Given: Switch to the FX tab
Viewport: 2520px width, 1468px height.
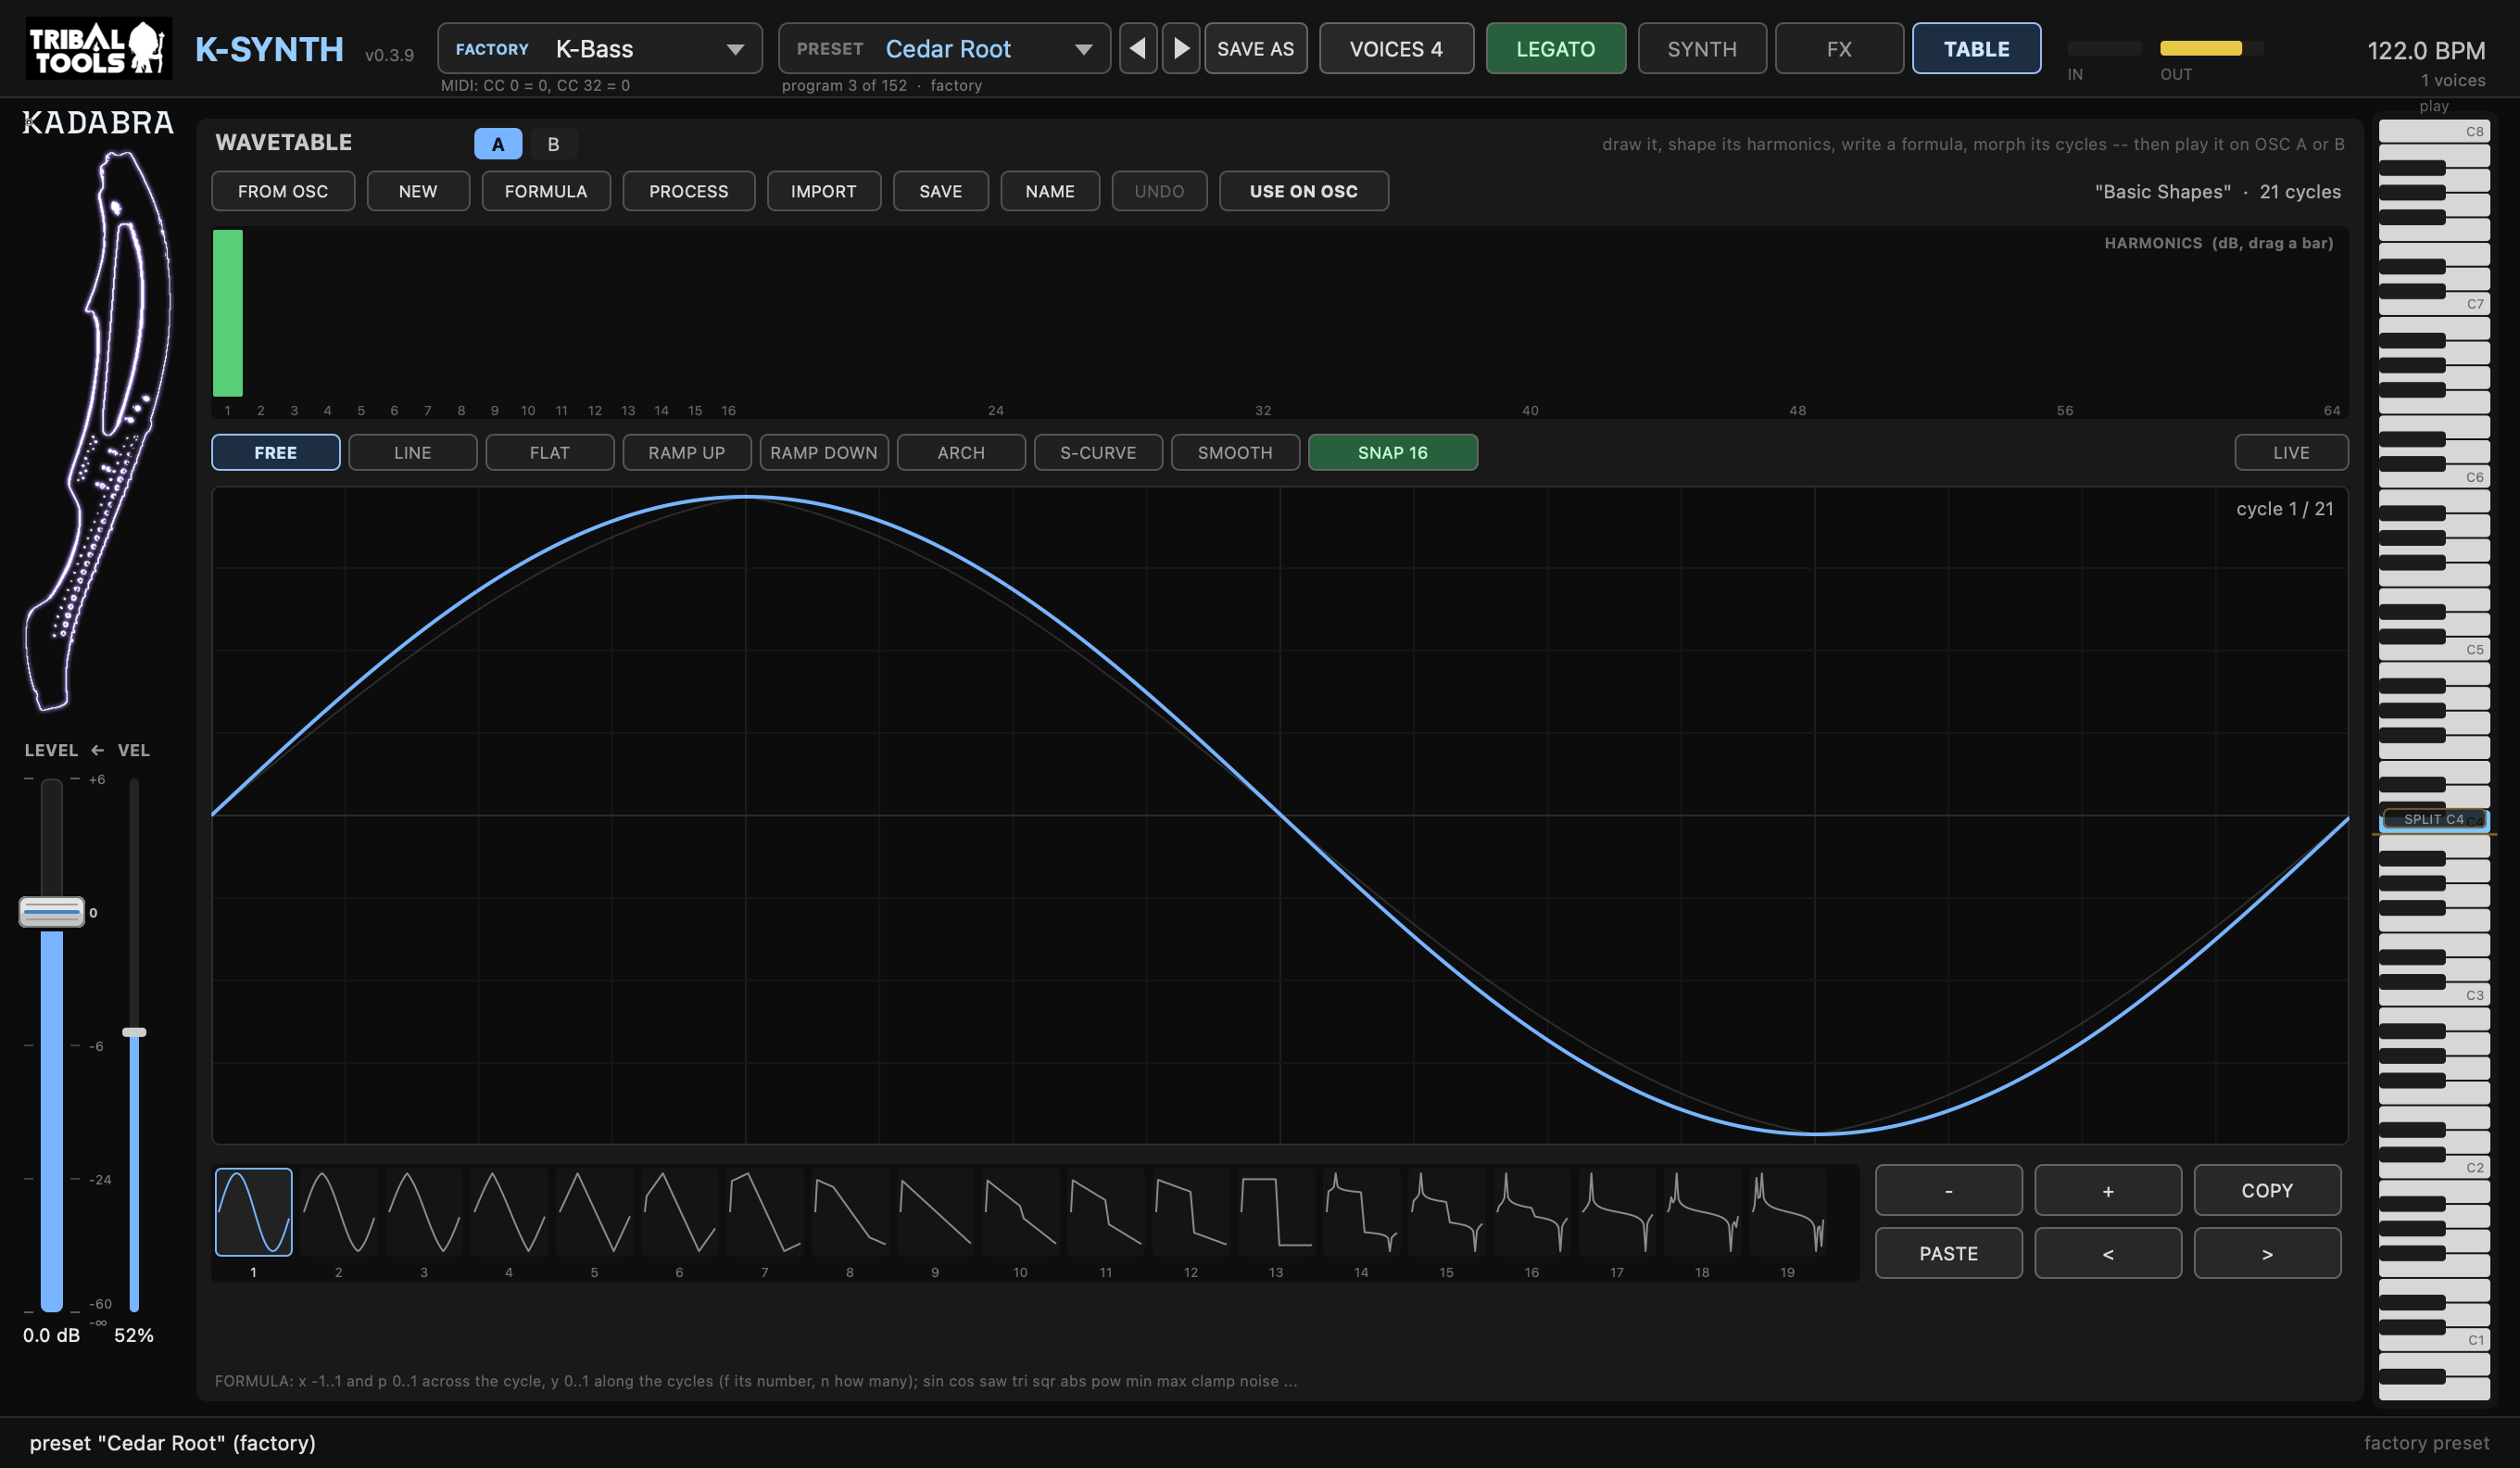Looking at the screenshot, I should coord(1839,48).
